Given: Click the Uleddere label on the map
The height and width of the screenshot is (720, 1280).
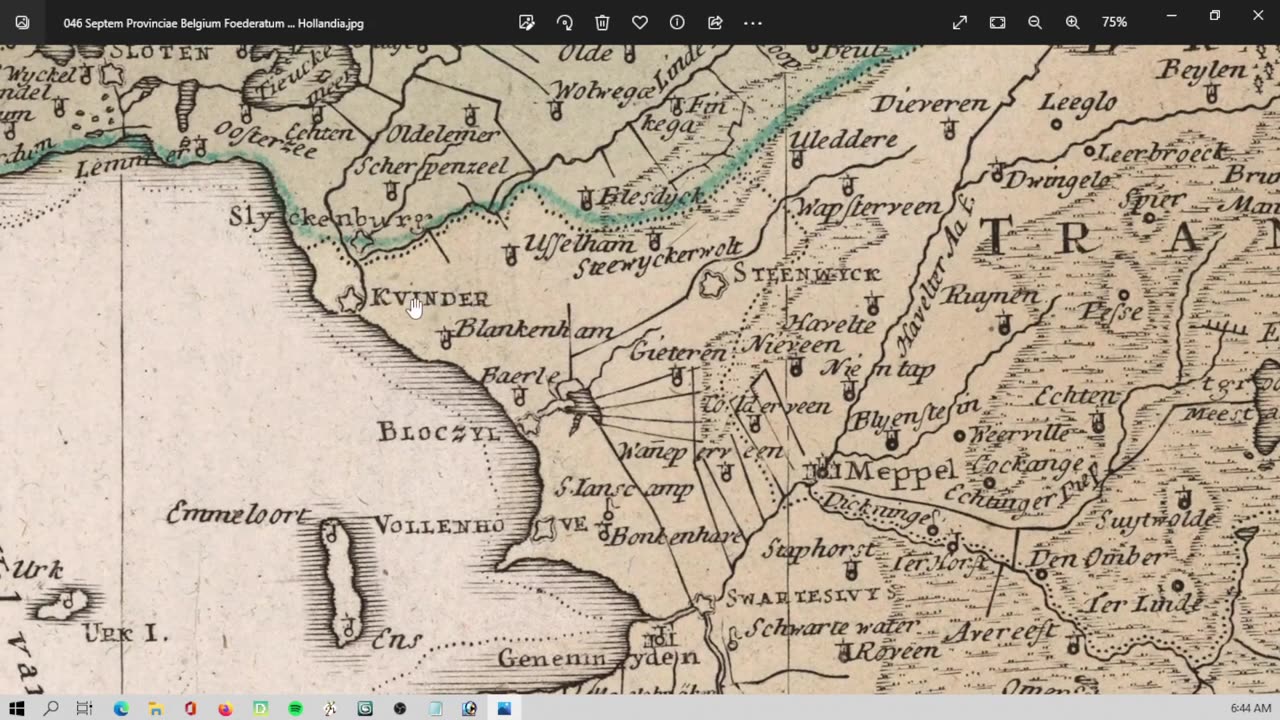Looking at the screenshot, I should [844, 140].
